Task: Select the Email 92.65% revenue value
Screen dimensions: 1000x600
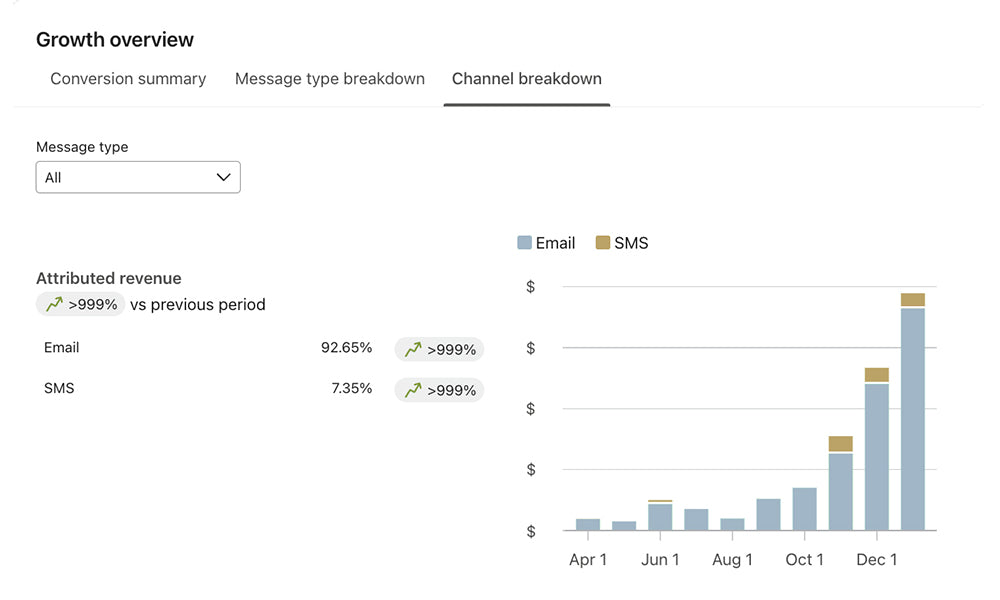Action: tap(346, 348)
